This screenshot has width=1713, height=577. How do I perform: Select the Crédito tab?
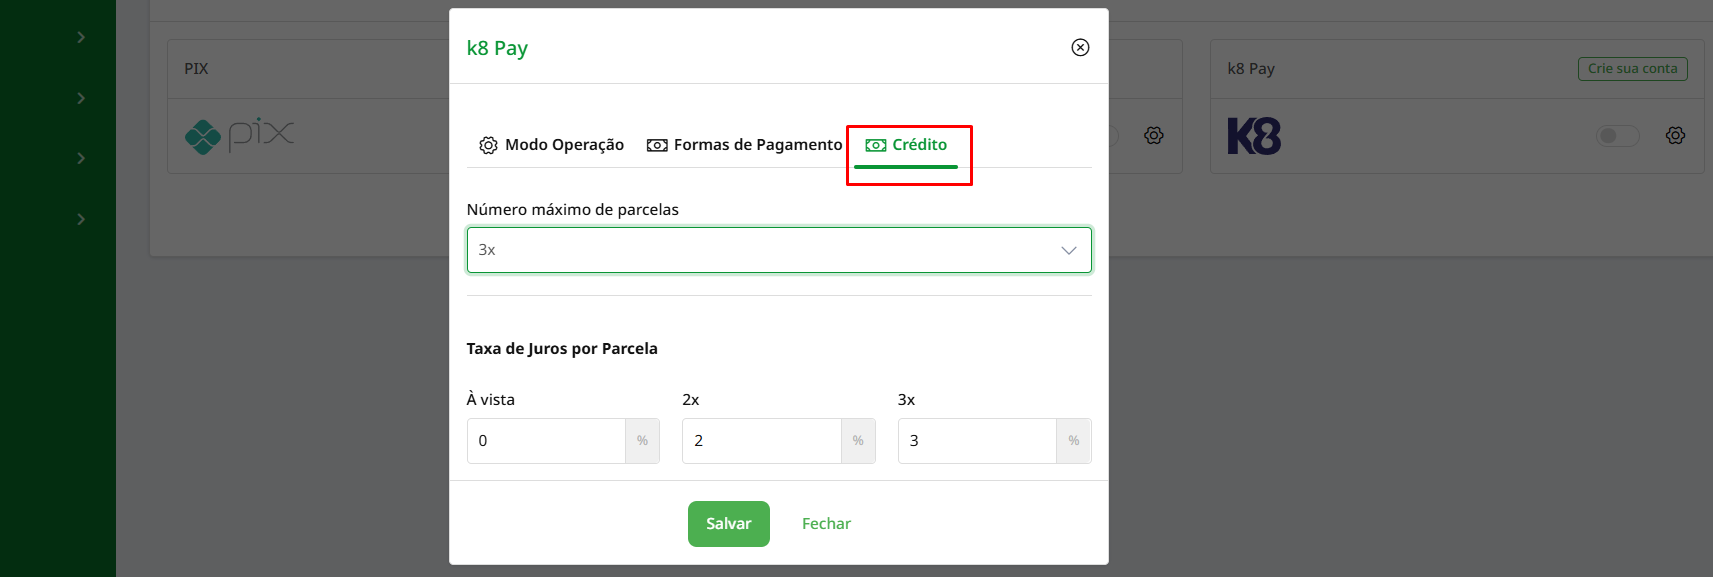tap(907, 145)
